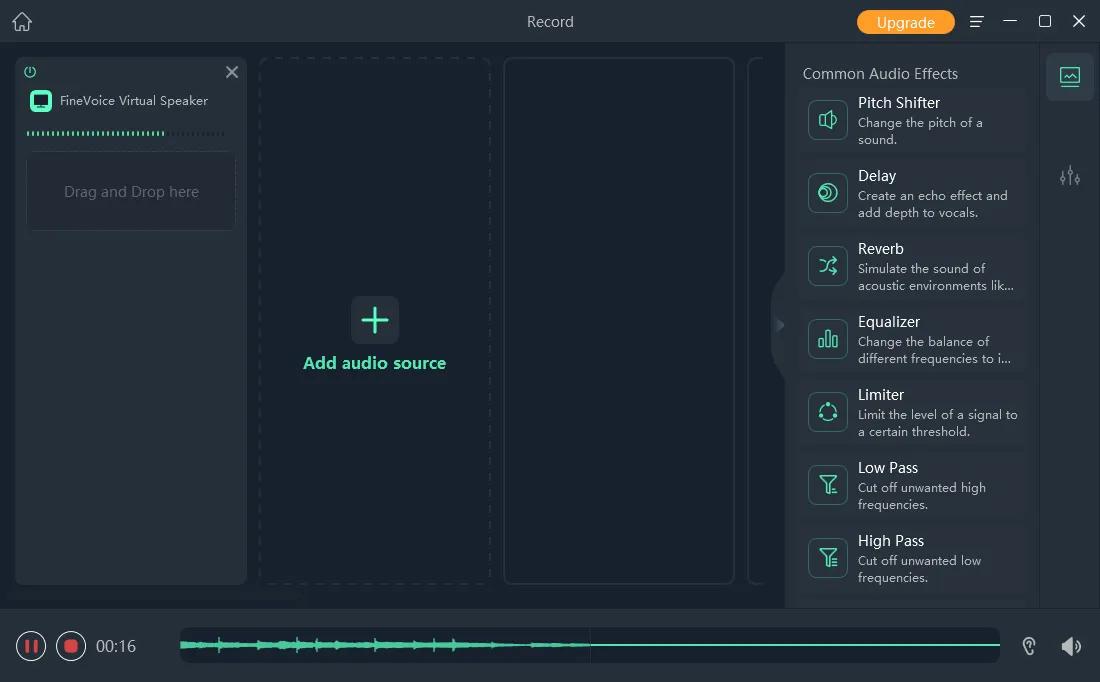Screen dimensions: 1100x682
Task: Choose the Low Pass filter icon
Action: pyautogui.click(x=828, y=485)
